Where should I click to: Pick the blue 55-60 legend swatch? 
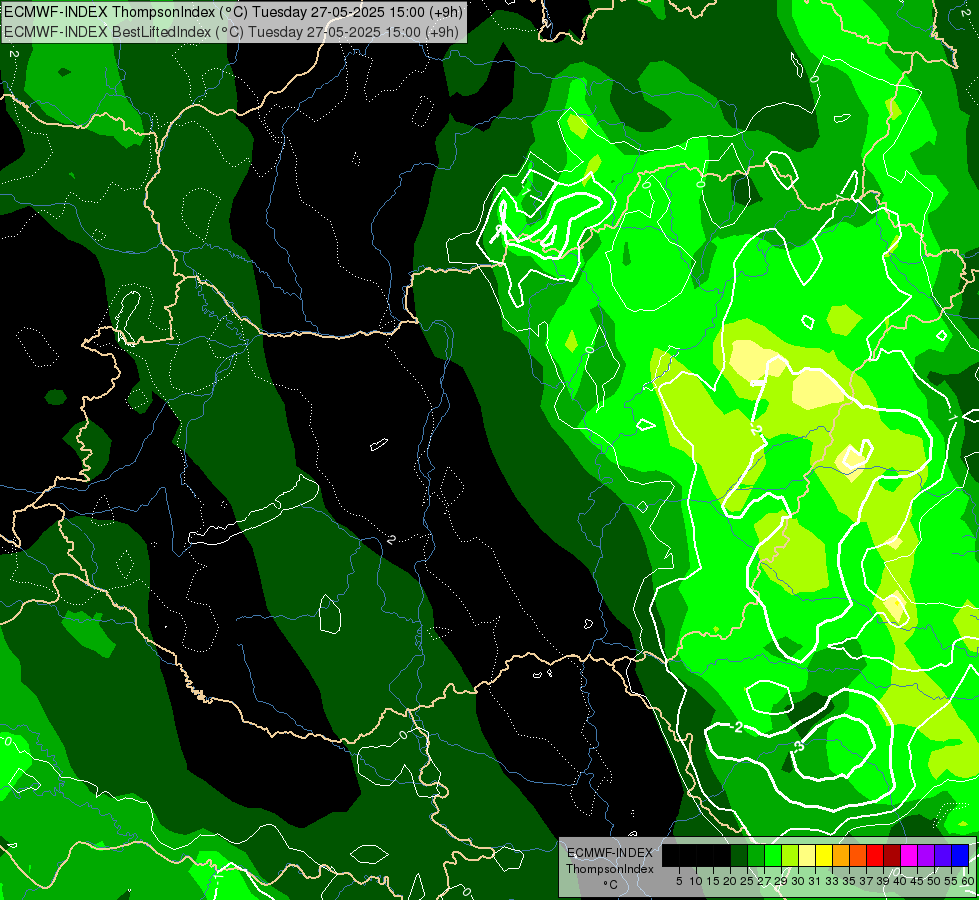[960, 855]
